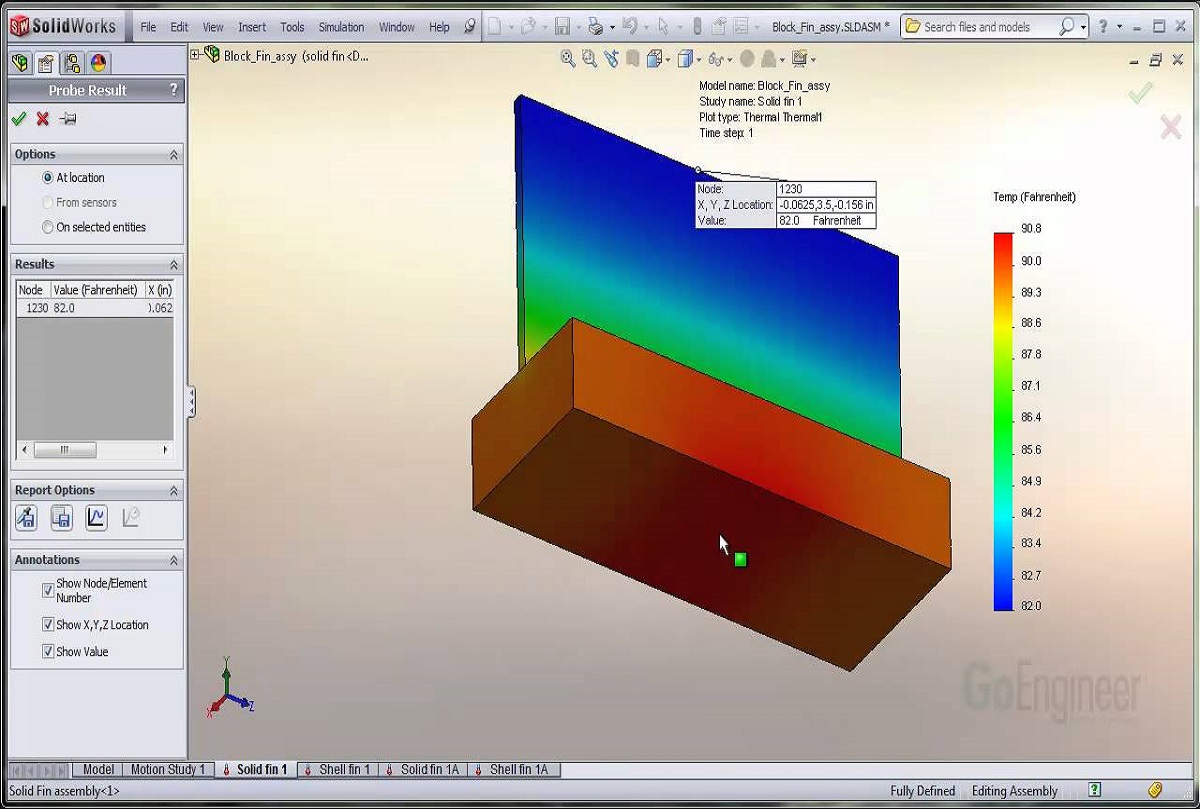Select the At location radio button

(x=47, y=178)
